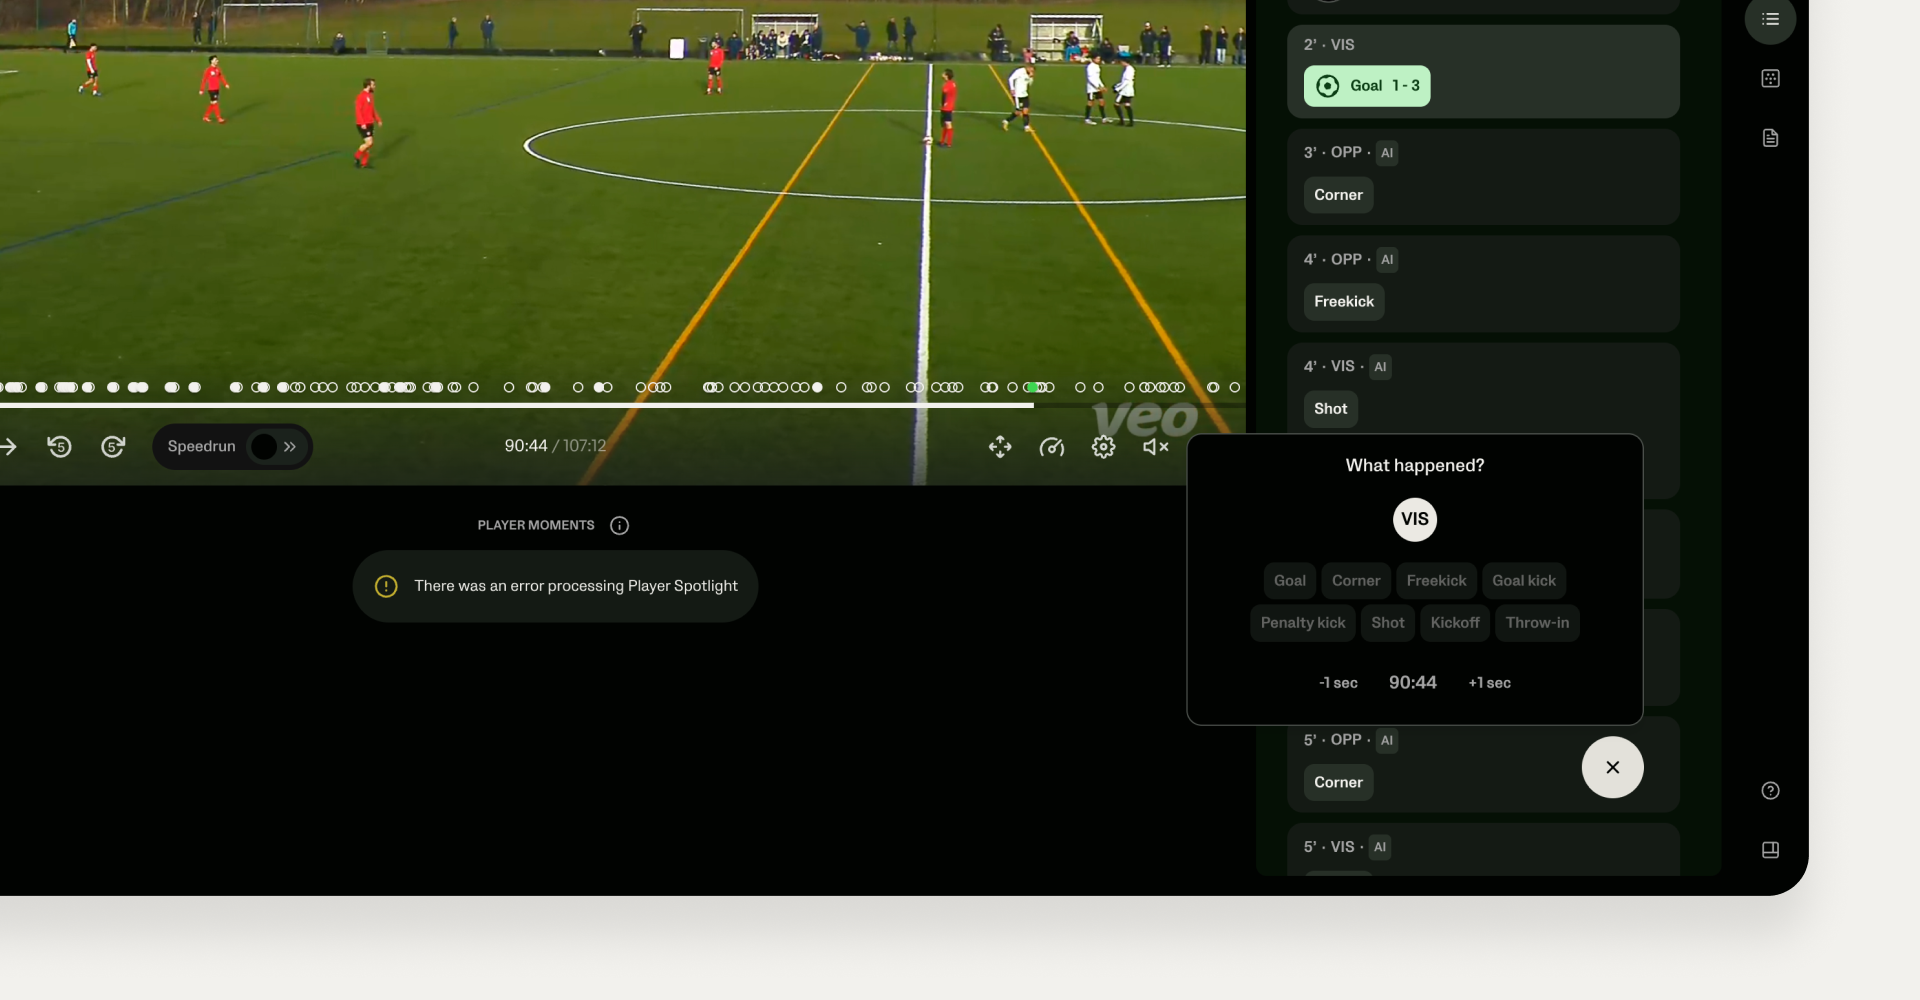Click the next arrow left of rewind
This screenshot has height=1000, width=1920.
pos(8,446)
